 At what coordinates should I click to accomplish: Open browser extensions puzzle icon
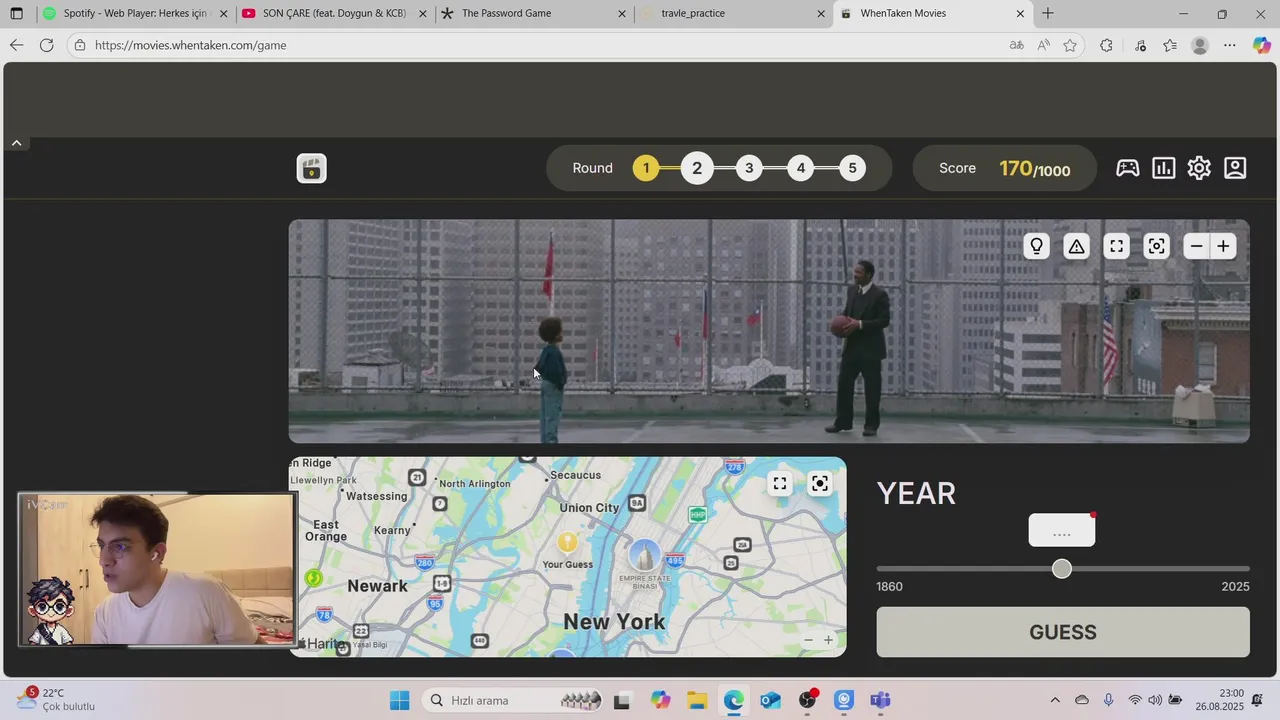click(1106, 45)
